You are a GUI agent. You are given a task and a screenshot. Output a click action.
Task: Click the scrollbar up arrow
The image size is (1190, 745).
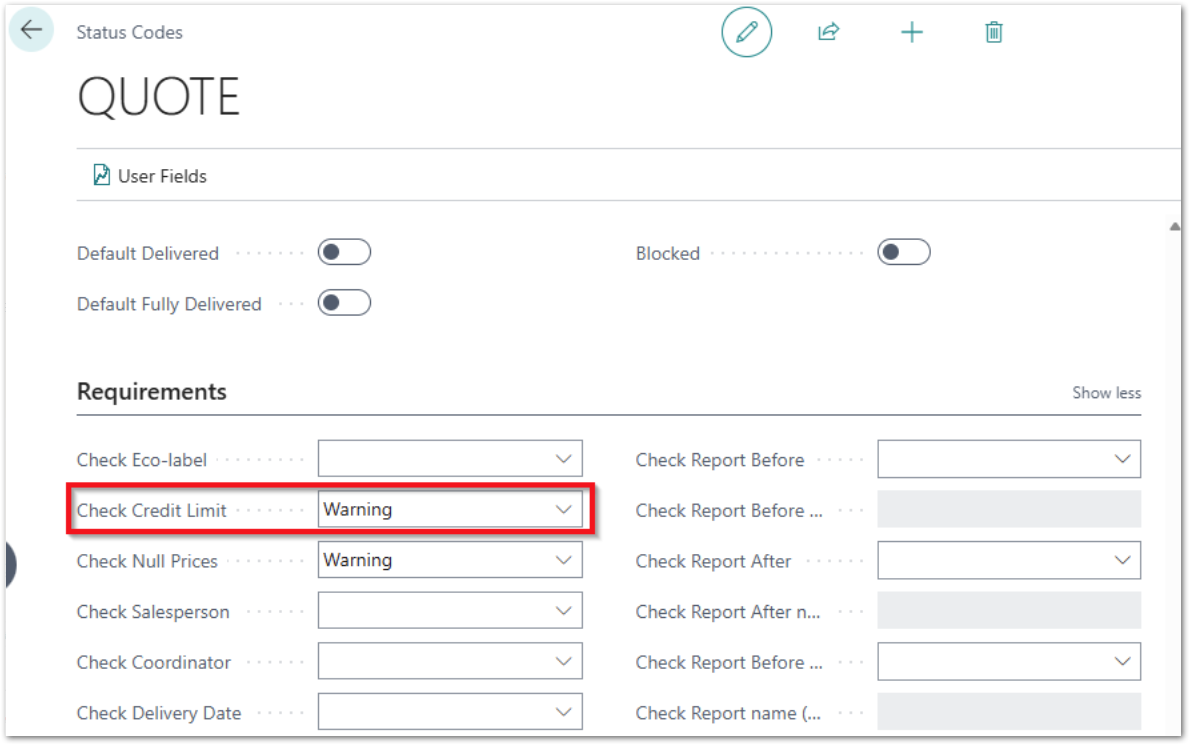tap(1175, 228)
